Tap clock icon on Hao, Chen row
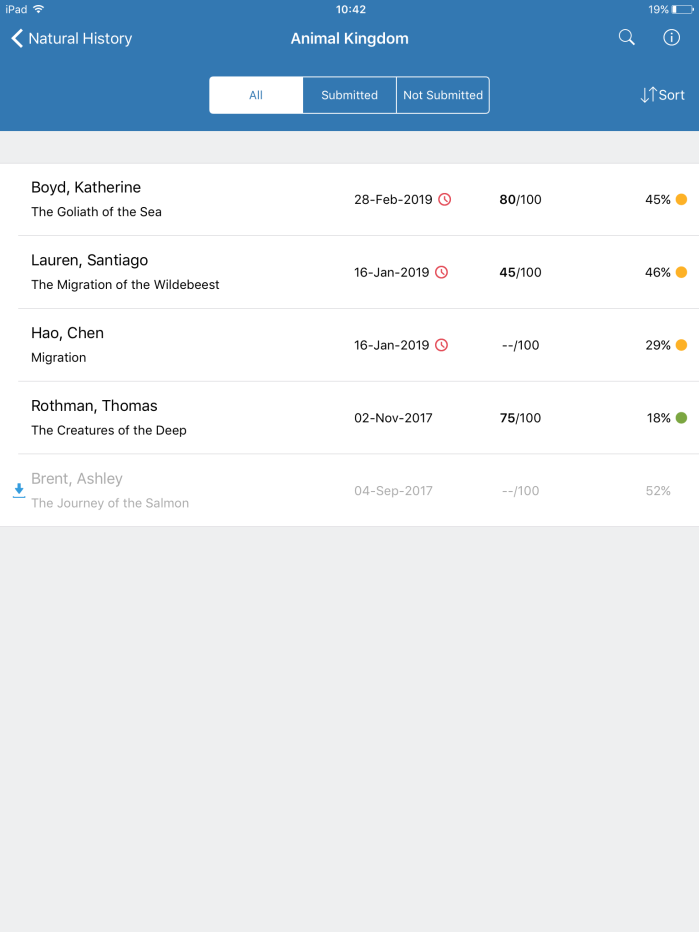 tap(442, 345)
